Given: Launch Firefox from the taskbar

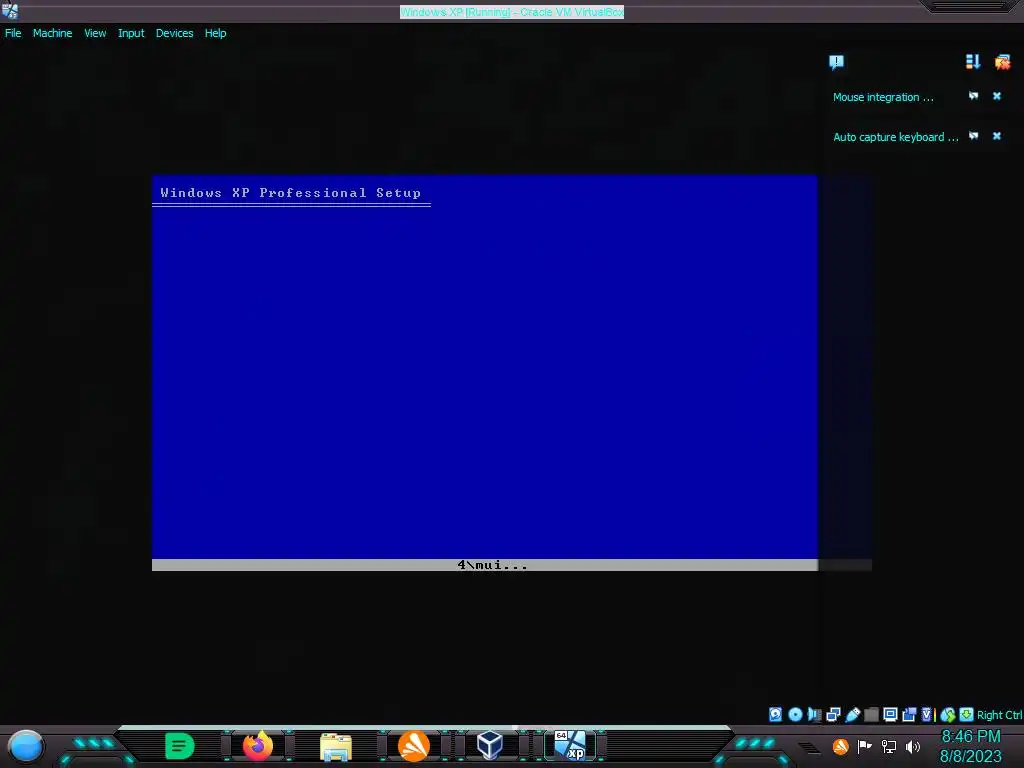Looking at the screenshot, I should point(258,746).
